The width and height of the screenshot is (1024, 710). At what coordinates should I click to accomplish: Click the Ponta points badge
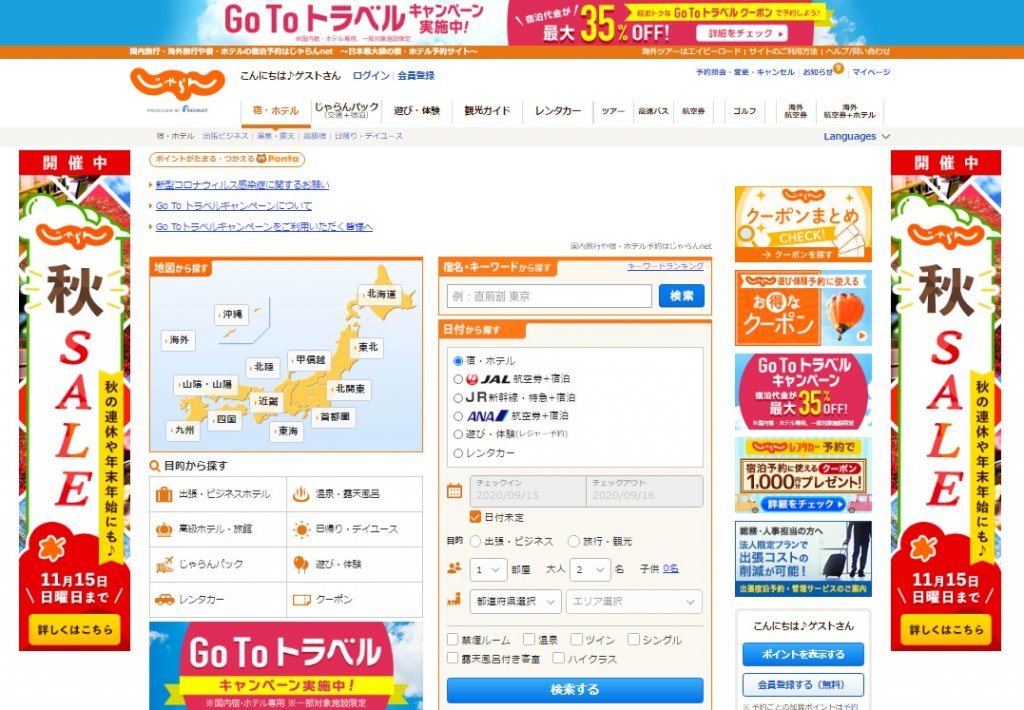pyautogui.click(x=227, y=159)
